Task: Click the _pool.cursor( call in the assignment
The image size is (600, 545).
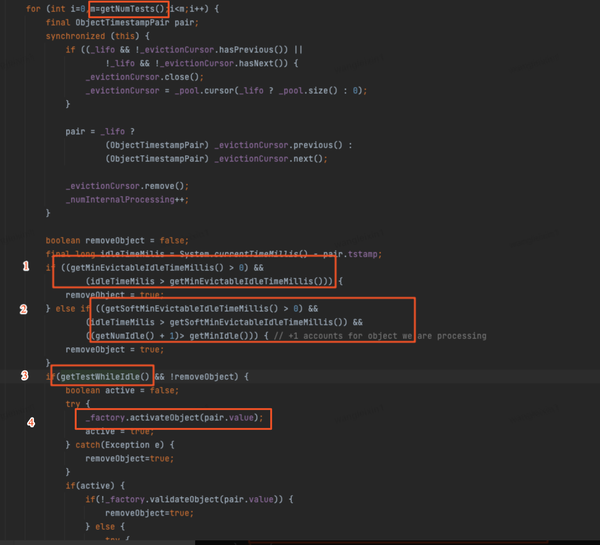Action: 207,91
